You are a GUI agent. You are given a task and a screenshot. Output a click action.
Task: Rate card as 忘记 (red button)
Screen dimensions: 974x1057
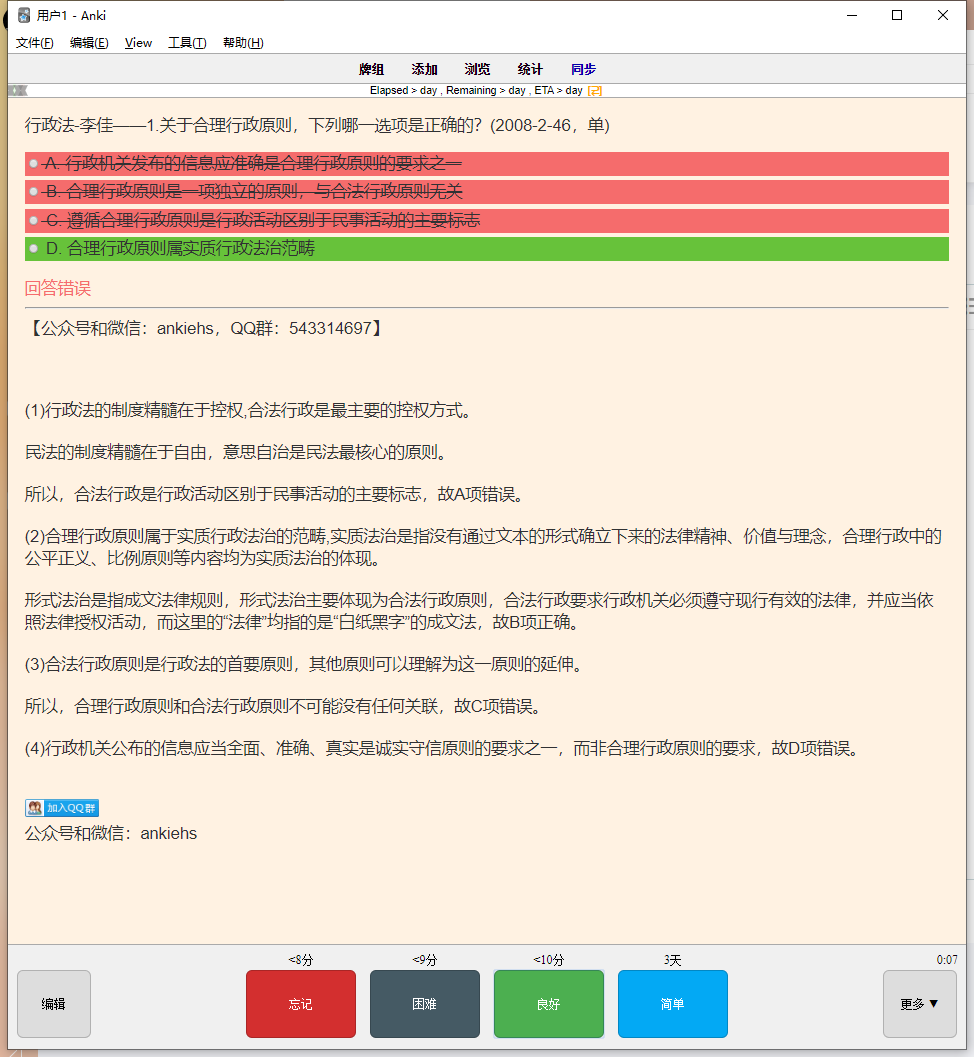[x=301, y=1004]
